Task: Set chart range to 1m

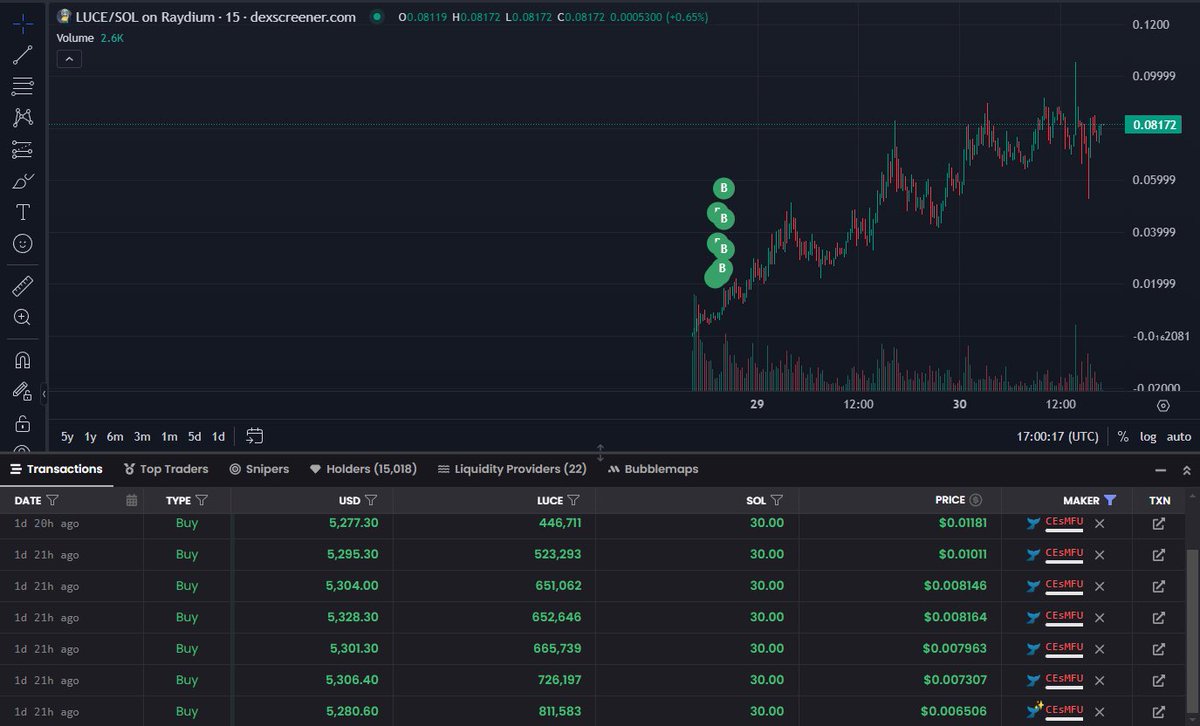Action: (x=169, y=436)
